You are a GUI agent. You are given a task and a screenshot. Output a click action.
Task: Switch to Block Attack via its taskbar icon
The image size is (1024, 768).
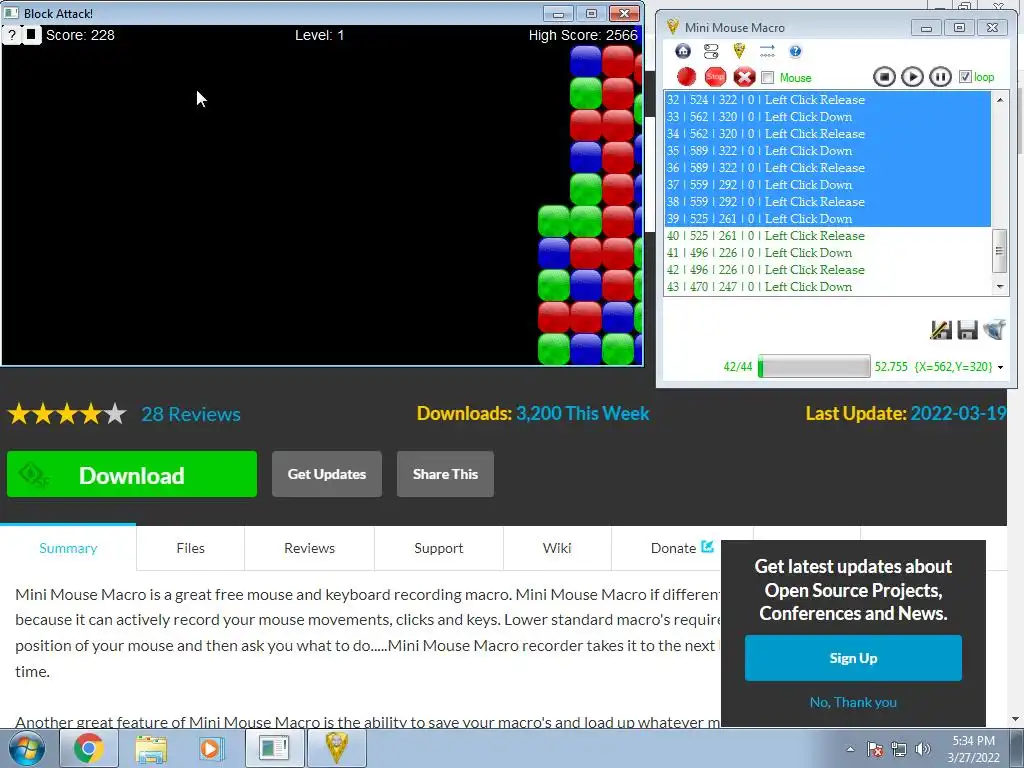coord(274,748)
